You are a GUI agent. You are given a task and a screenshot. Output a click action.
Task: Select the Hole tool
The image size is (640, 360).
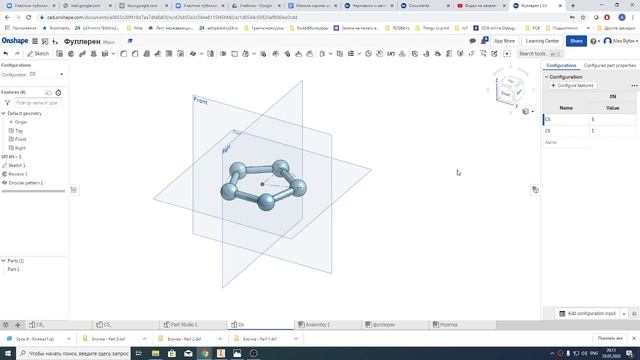click(x=180, y=53)
